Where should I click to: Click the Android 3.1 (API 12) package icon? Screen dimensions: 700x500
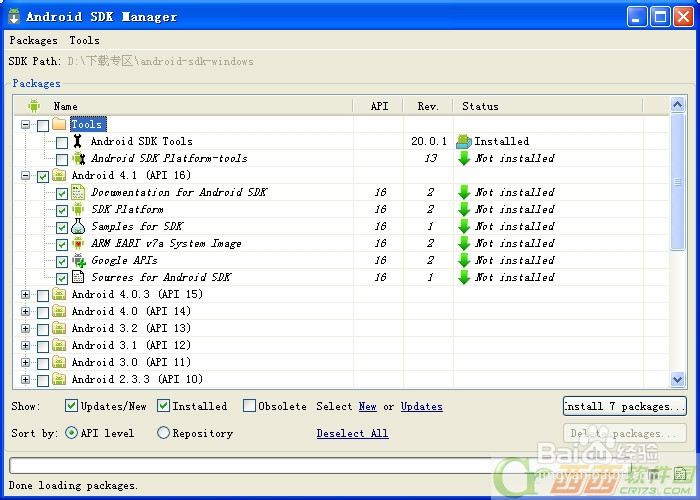tap(59, 345)
